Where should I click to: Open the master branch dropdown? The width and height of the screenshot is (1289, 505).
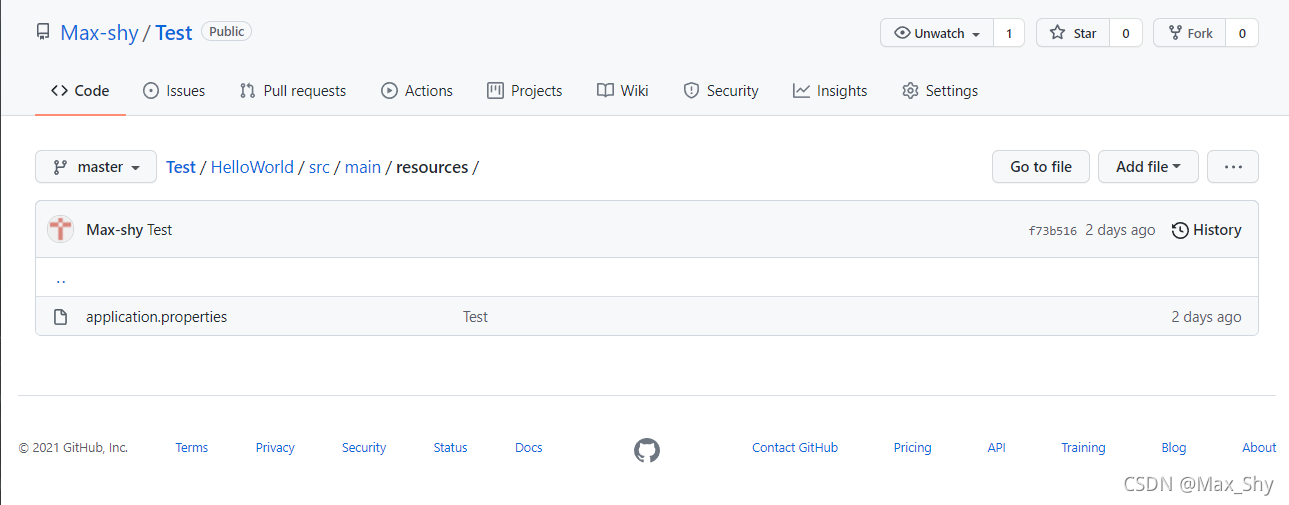[x=96, y=167]
